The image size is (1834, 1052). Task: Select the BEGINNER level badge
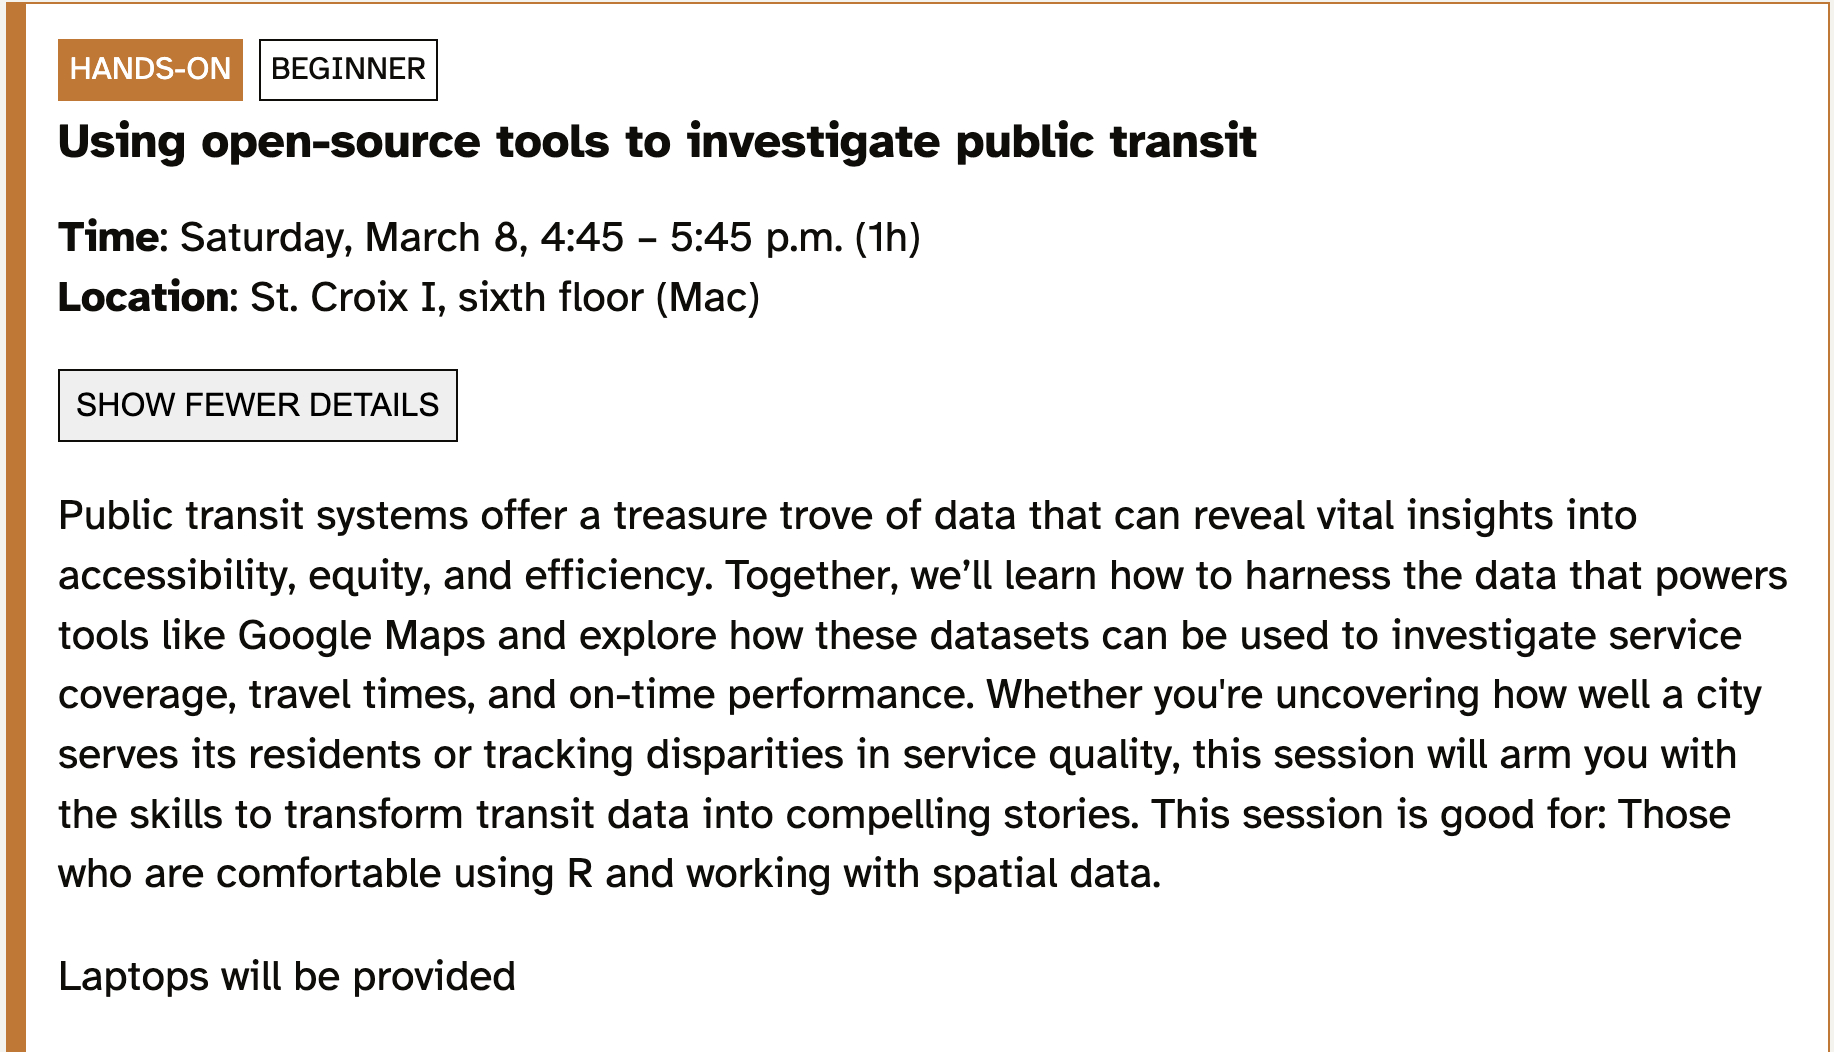348,69
